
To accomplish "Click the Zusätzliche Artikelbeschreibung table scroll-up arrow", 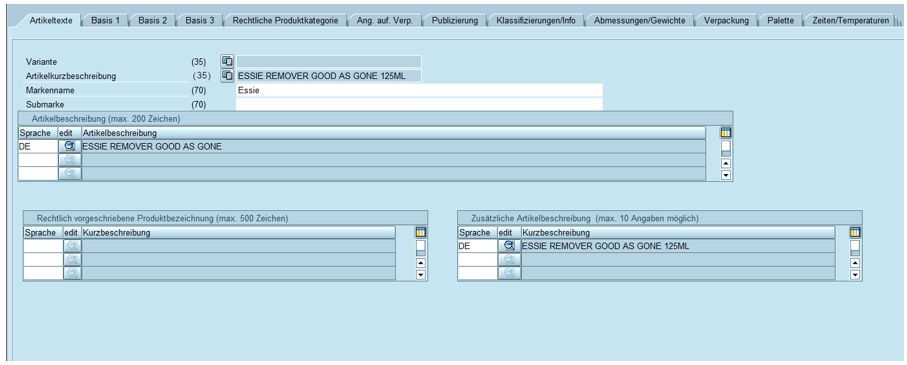I will point(855,263).
